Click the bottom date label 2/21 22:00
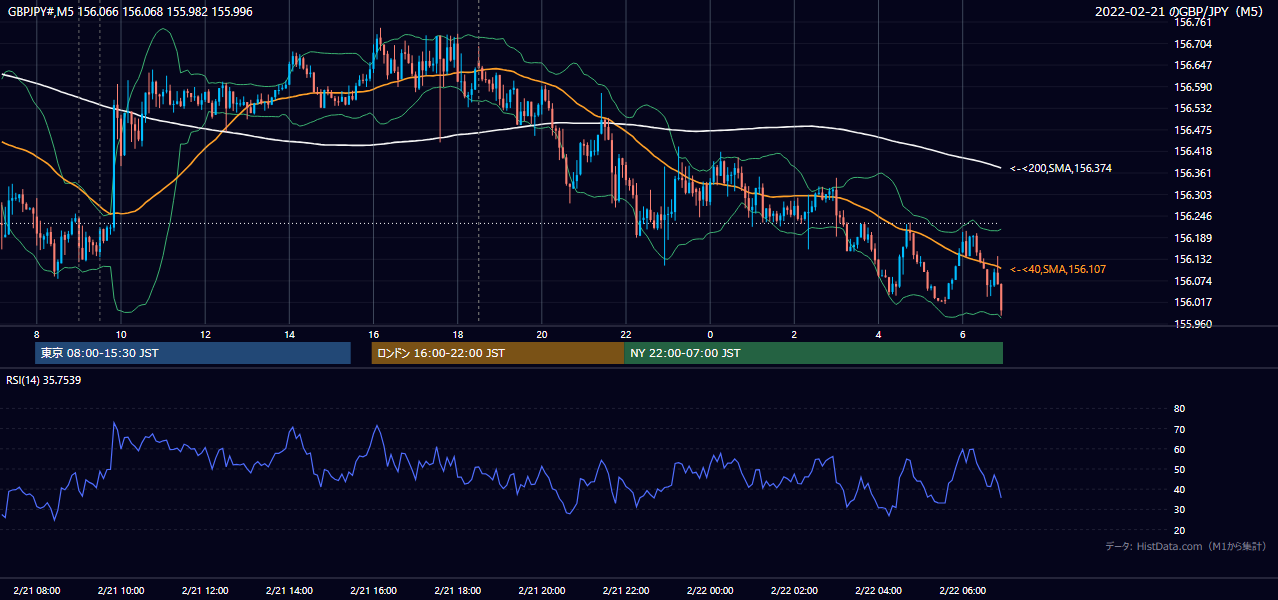This screenshot has width=1278, height=600. click(x=626, y=590)
